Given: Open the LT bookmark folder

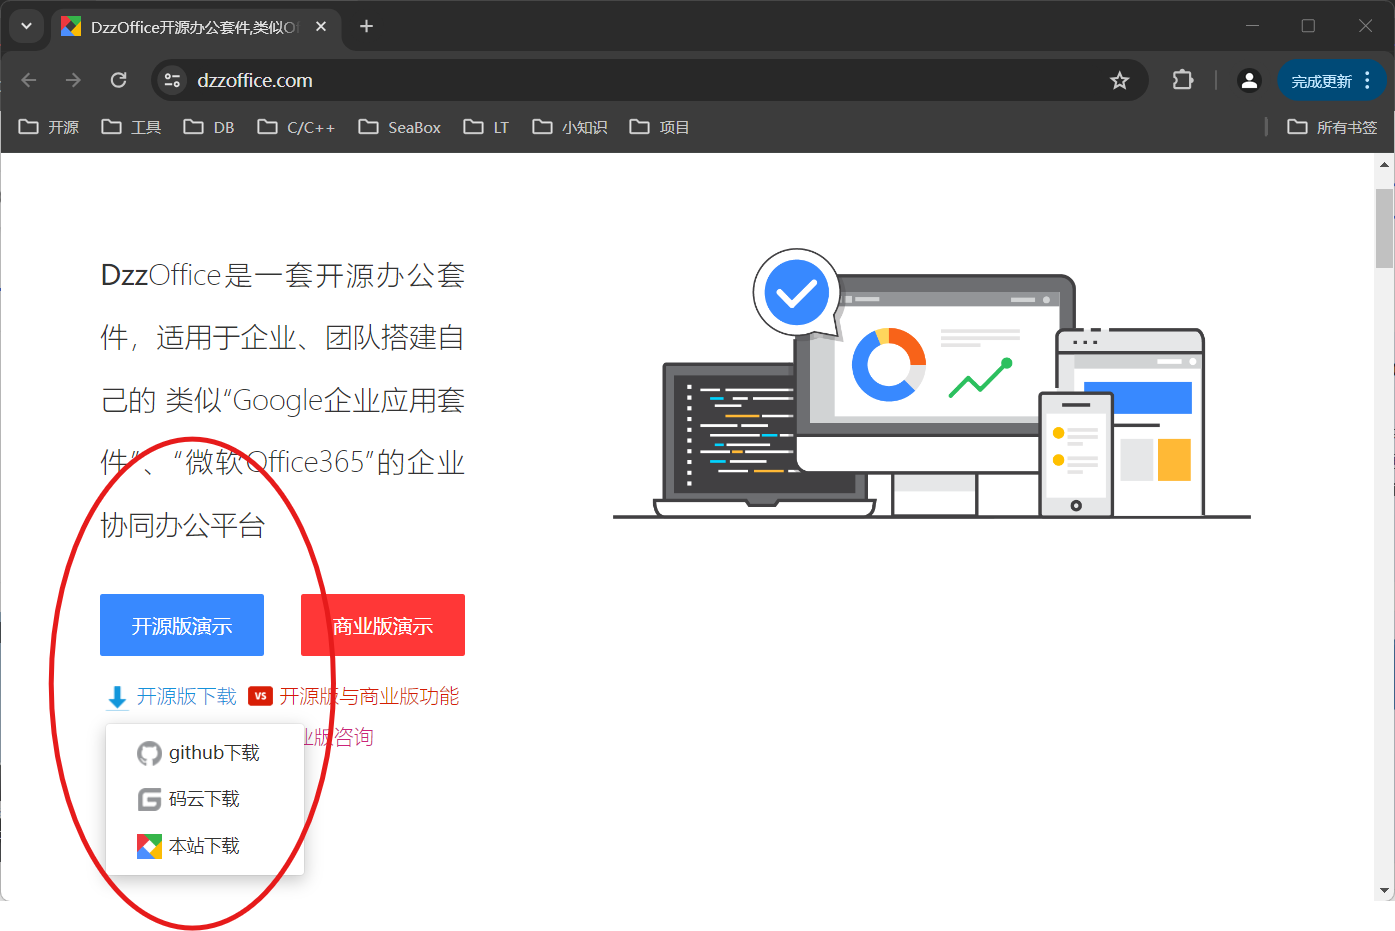Looking at the screenshot, I should (x=486, y=127).
